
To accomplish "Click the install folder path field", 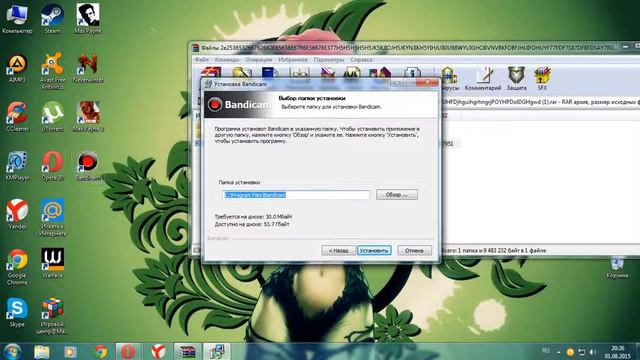I will click(296, 195).
